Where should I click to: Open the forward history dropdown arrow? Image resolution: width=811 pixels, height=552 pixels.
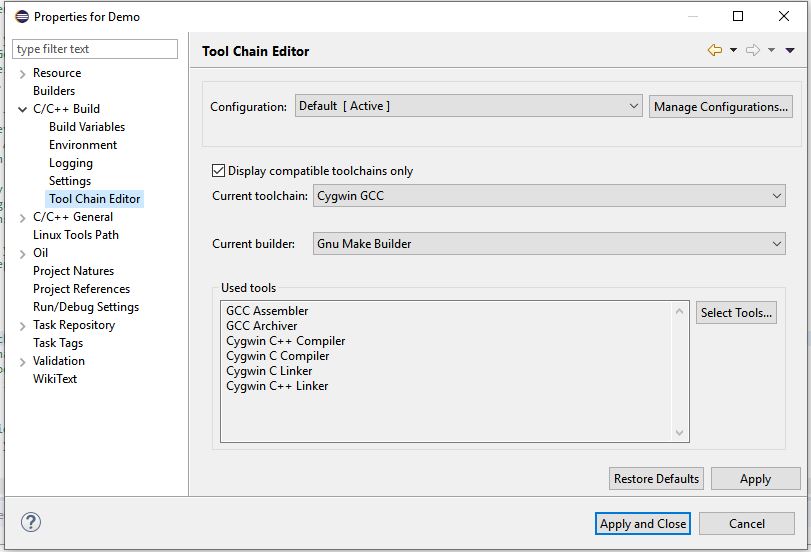point(771,50)
